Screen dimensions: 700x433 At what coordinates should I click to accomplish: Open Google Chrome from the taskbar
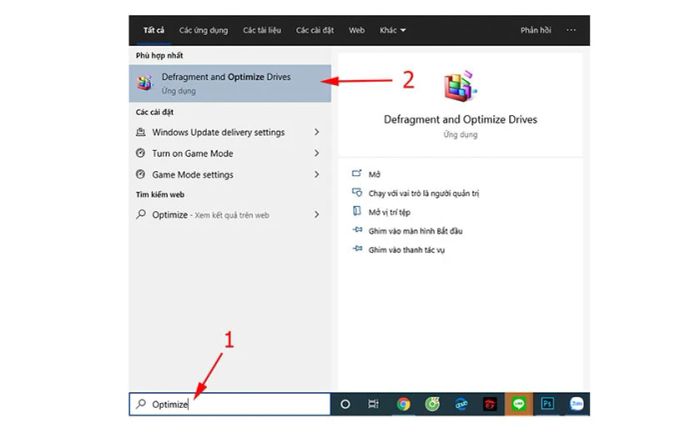pos(403,404)
